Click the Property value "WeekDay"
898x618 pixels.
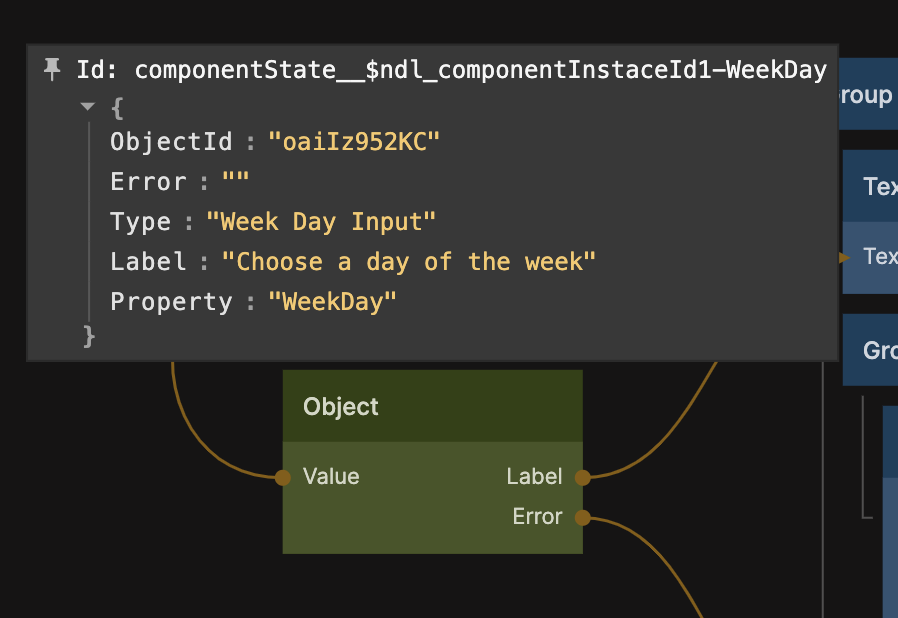click(332, 302)
